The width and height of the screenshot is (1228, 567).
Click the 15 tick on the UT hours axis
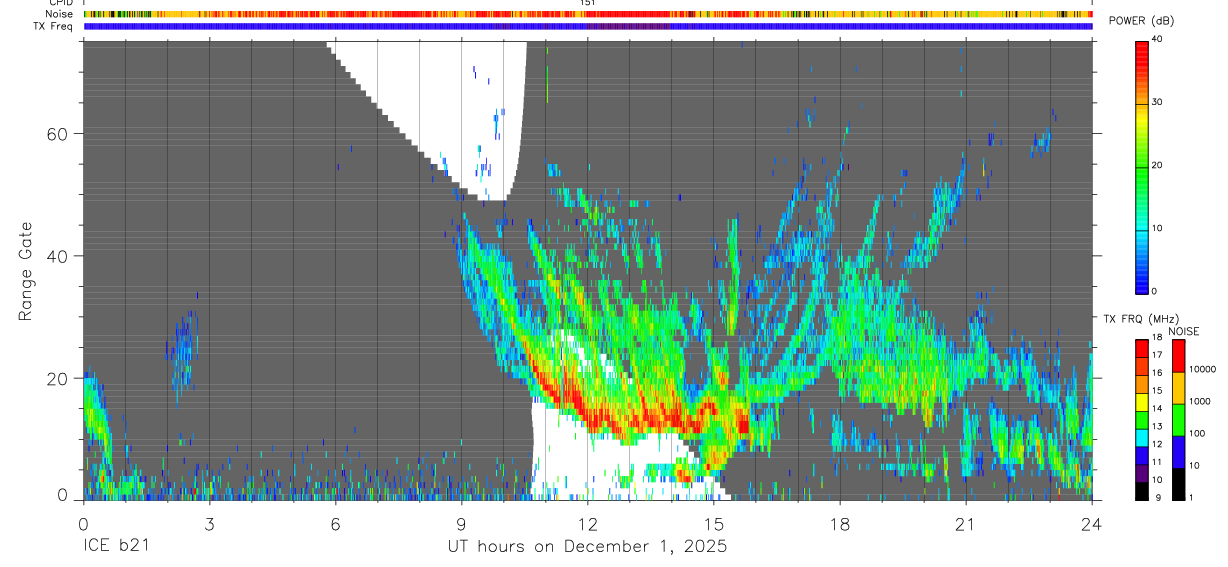713,523
